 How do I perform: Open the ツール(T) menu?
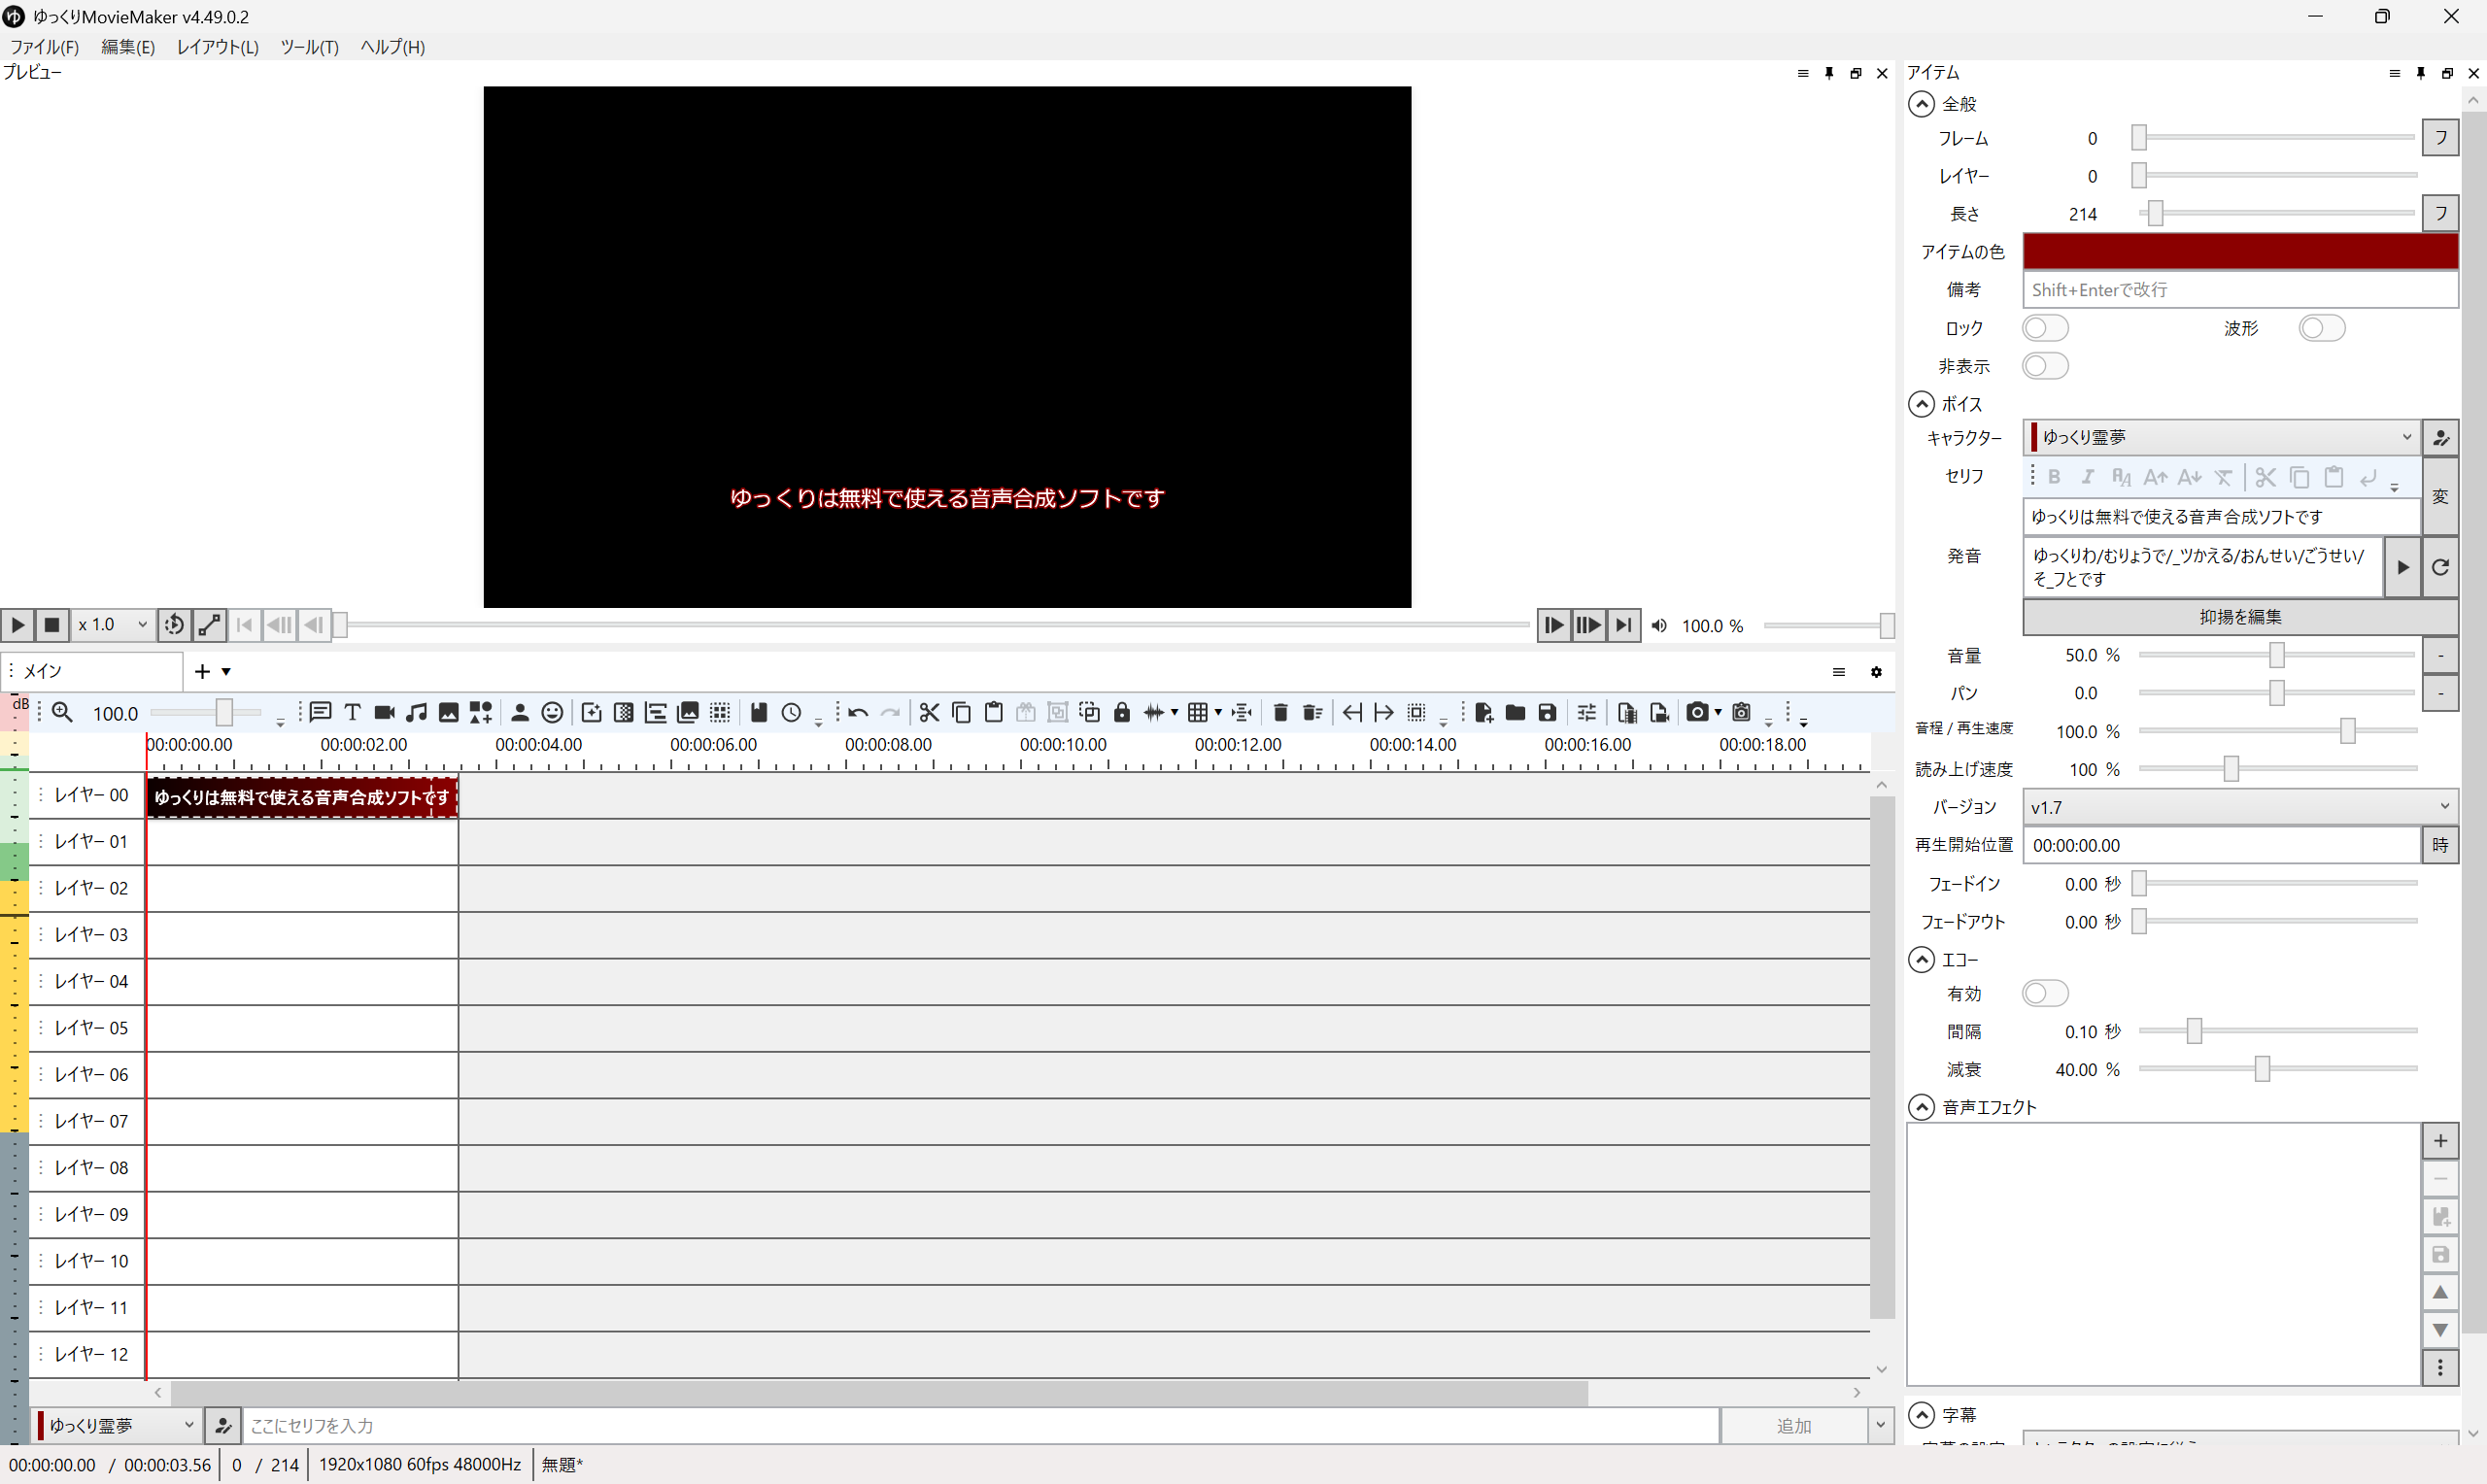click(x=309, y=47)
